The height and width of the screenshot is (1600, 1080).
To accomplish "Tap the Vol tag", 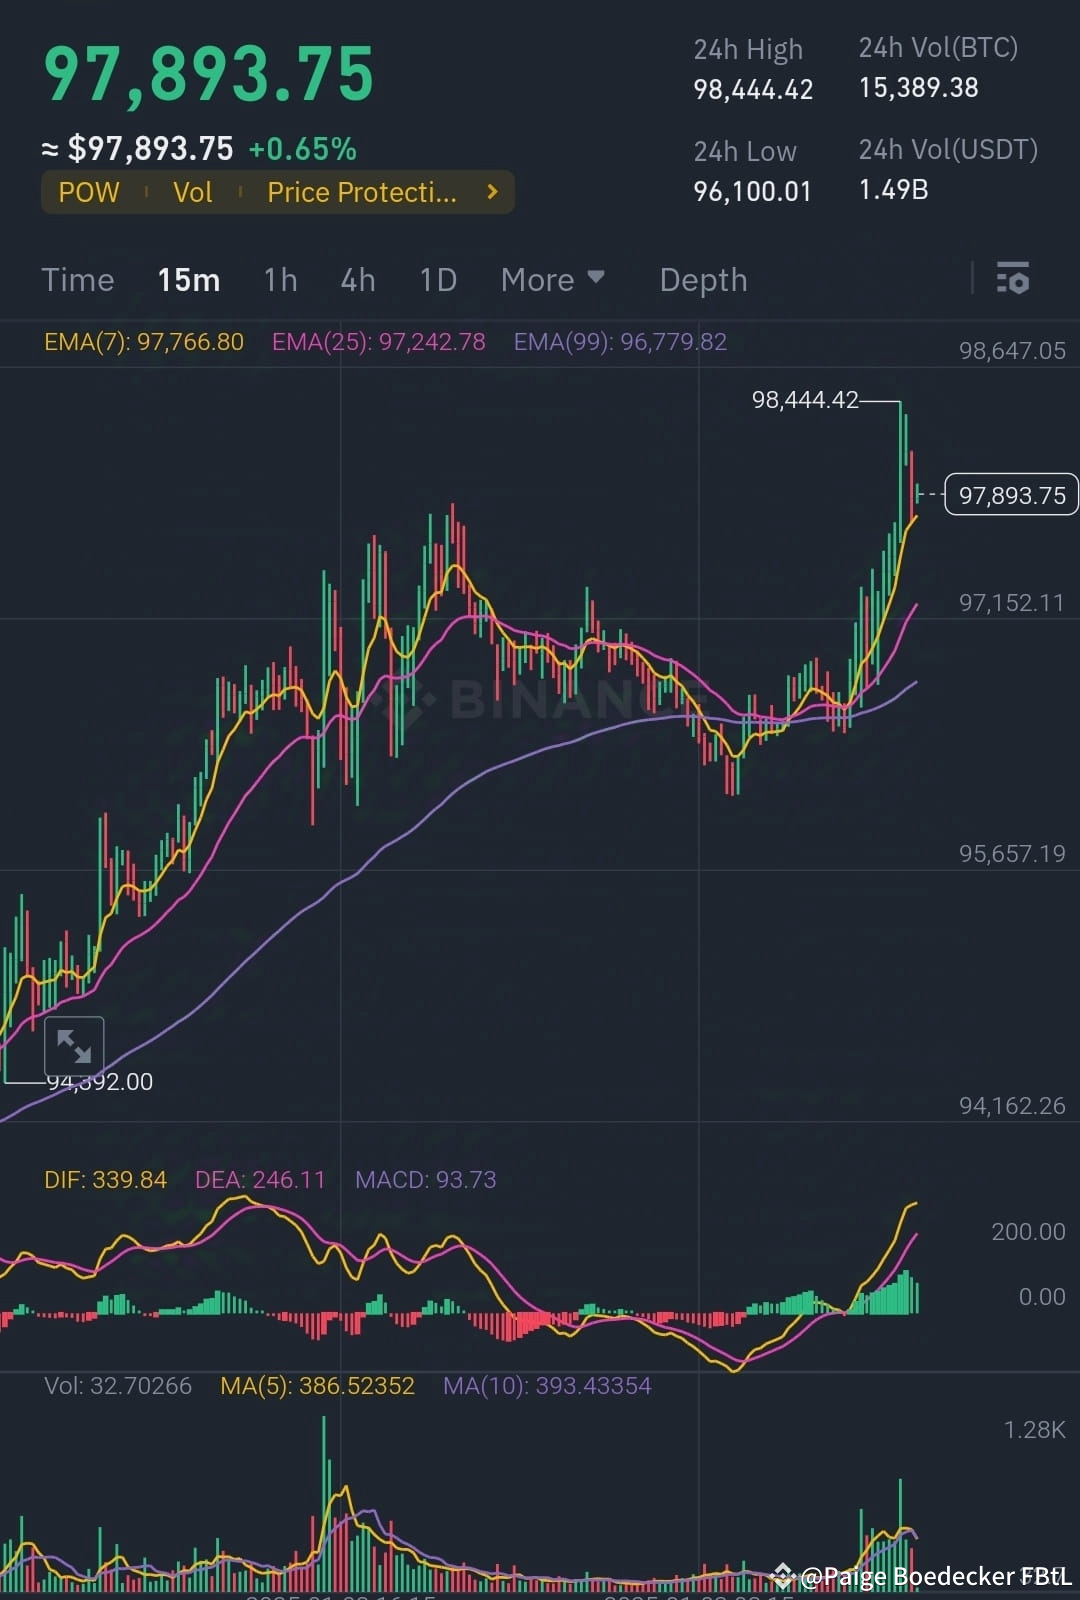I will point(193,192).
